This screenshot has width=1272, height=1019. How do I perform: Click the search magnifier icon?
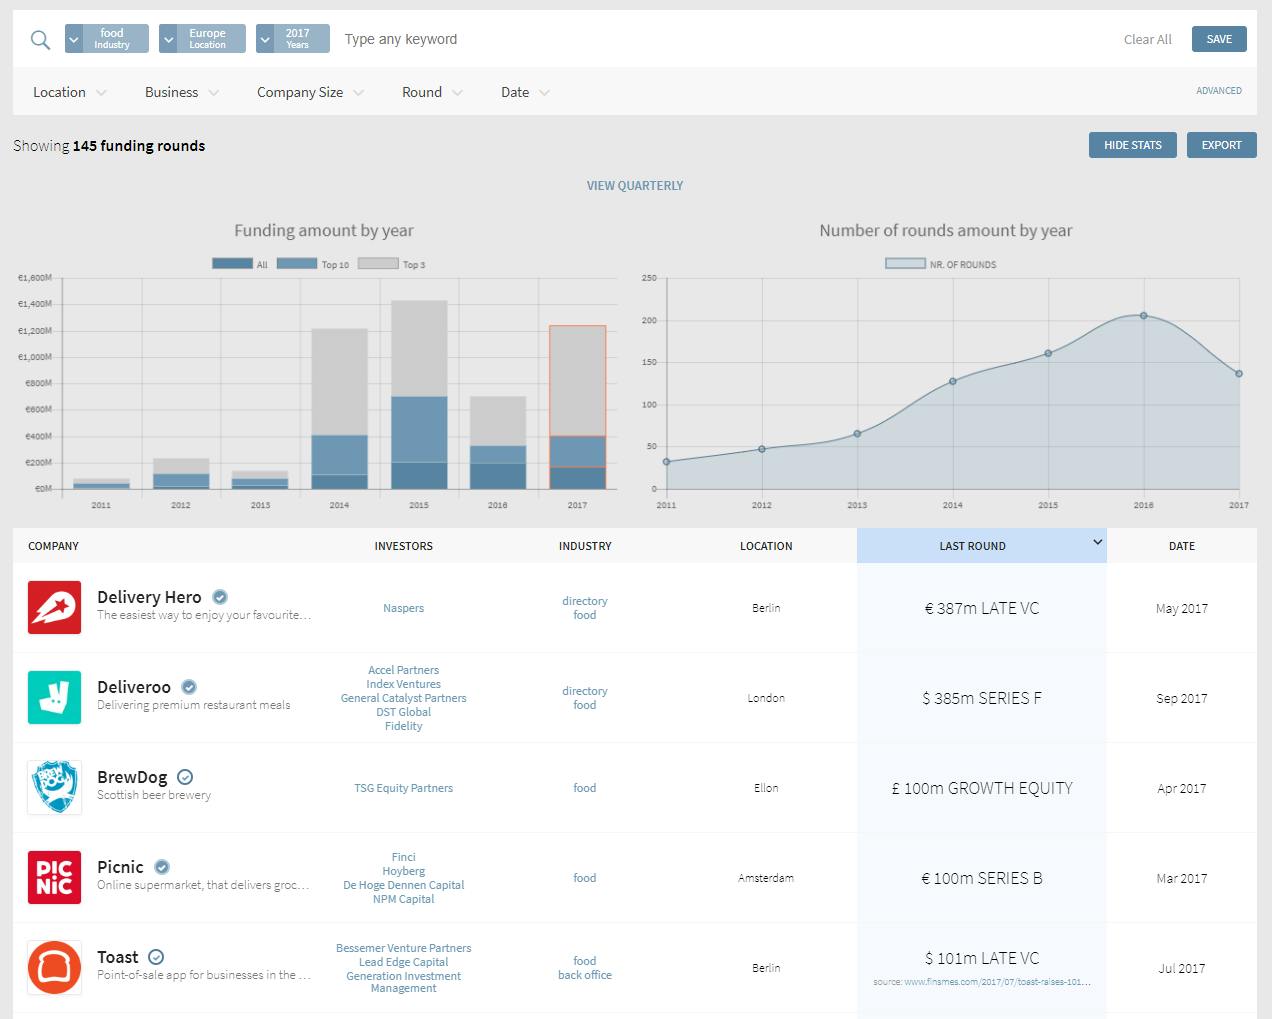point(40,39)
